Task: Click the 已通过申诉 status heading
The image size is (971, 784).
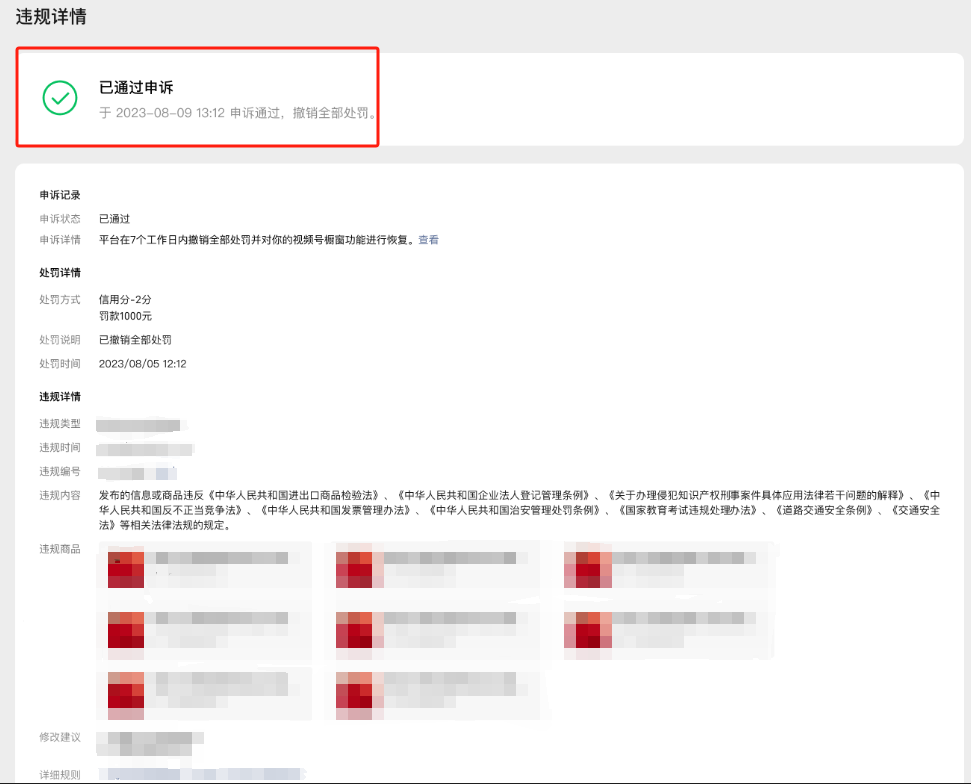Action: point(136,88)
